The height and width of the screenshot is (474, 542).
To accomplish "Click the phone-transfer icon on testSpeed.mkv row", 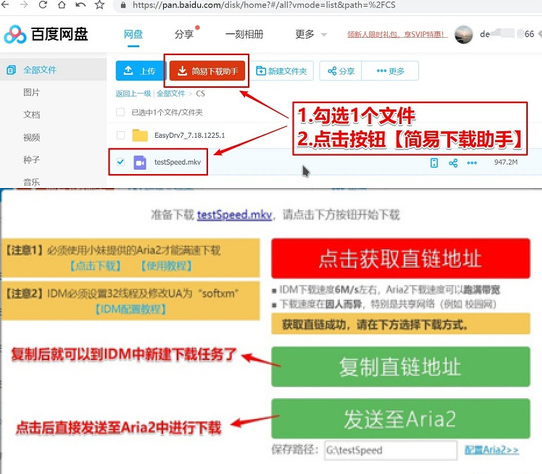I will click(x=434, y=162).
